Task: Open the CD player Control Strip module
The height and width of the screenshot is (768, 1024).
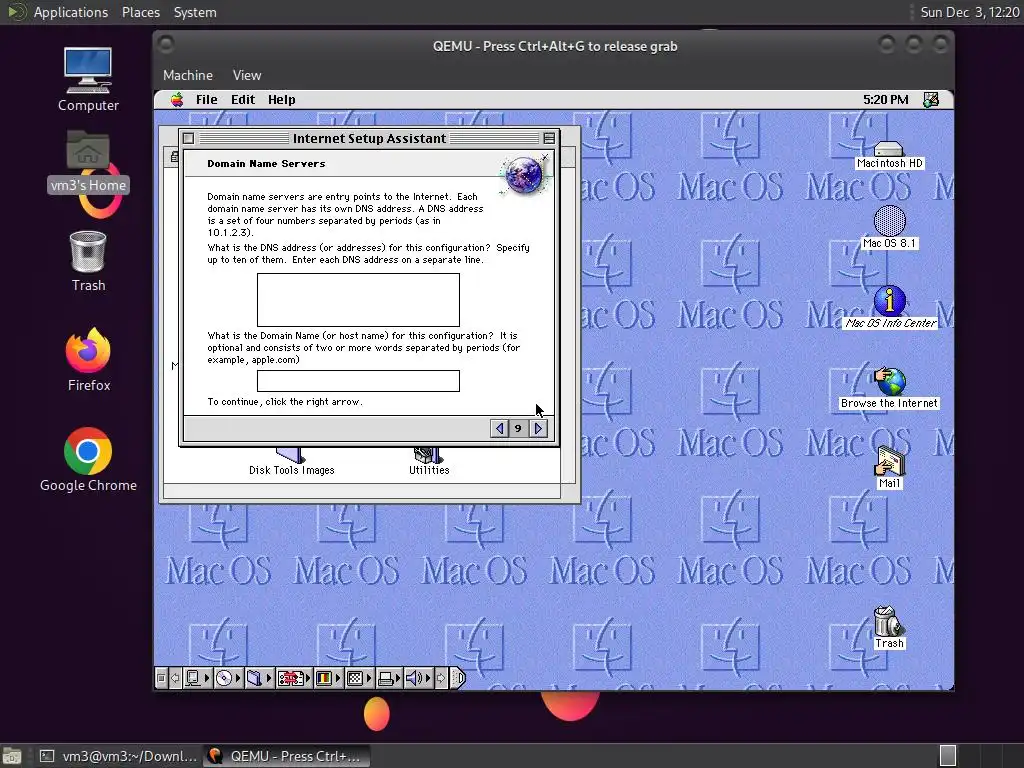Action: [x=229, y=678]
